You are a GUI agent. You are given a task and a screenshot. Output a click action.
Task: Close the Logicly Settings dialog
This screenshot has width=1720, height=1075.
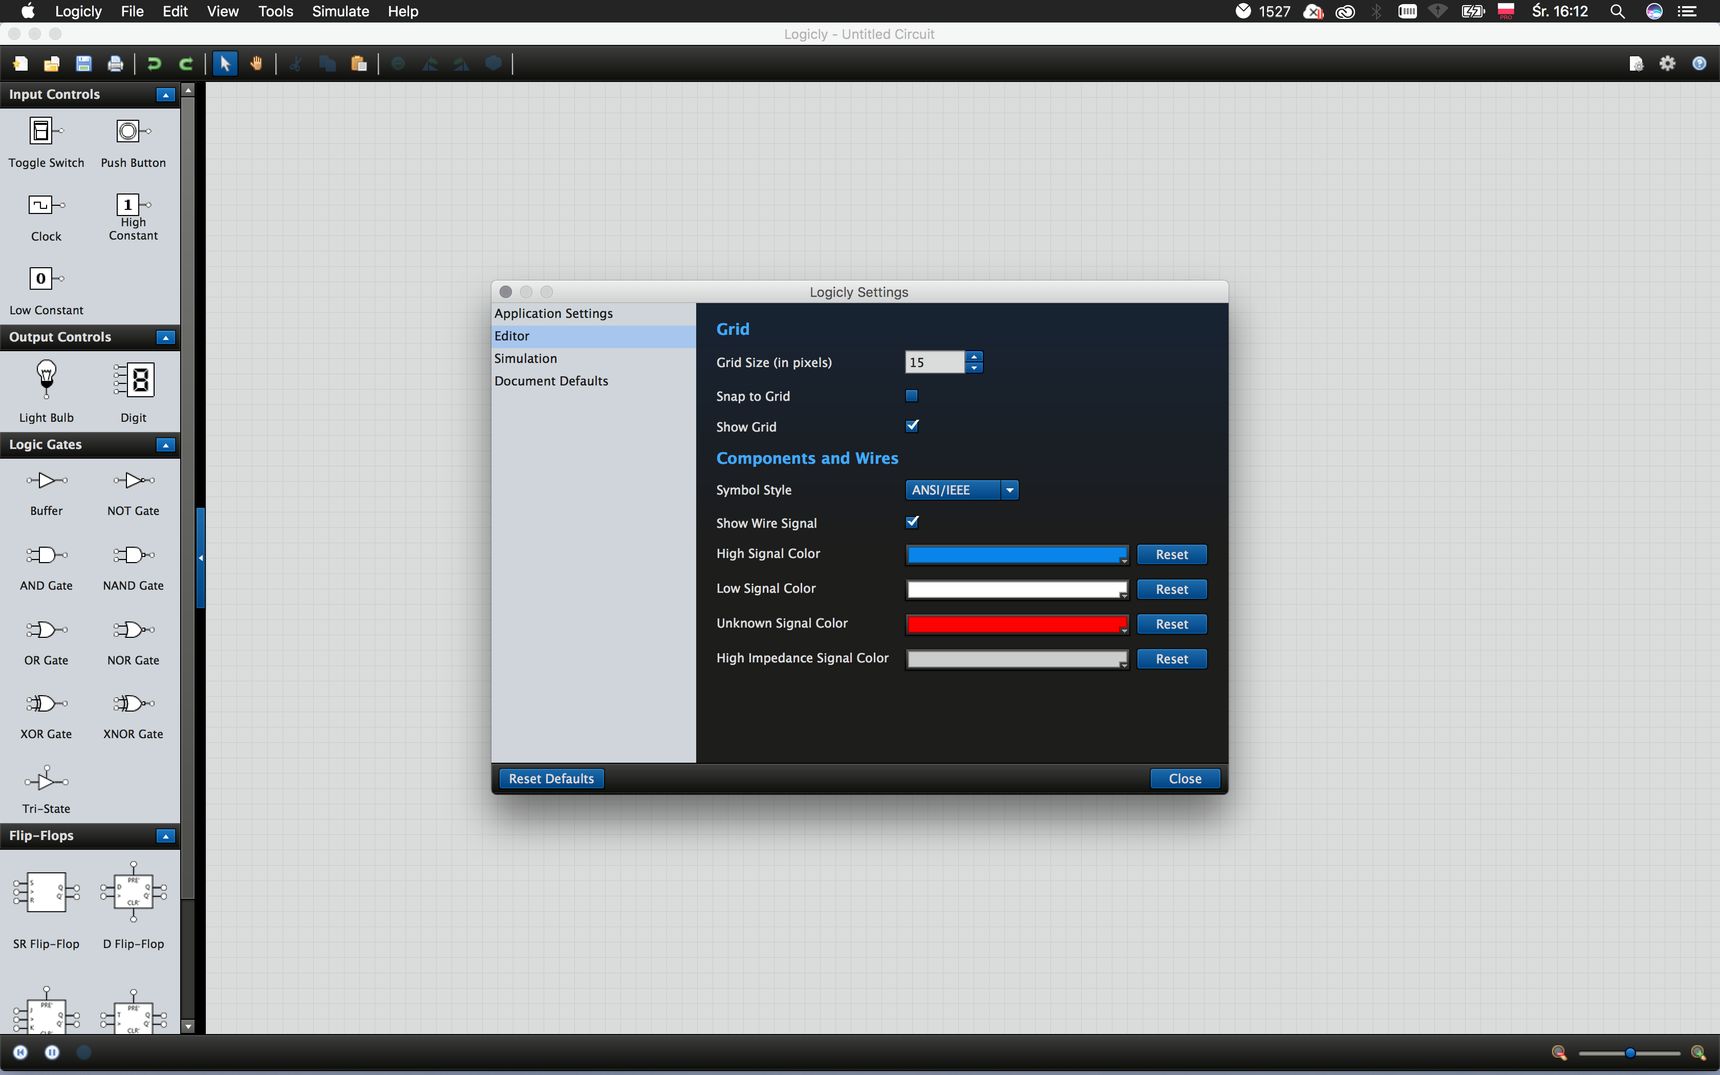[1185, 779]
